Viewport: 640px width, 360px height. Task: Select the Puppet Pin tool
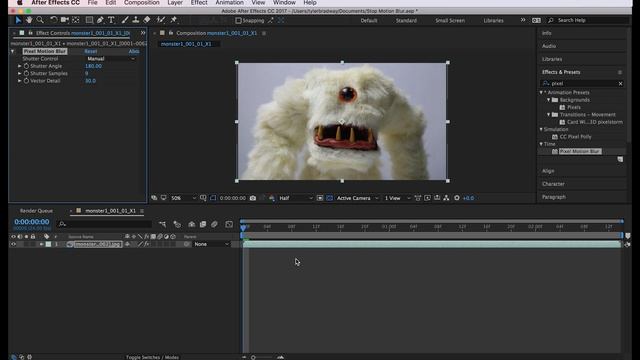click(173, 20)
